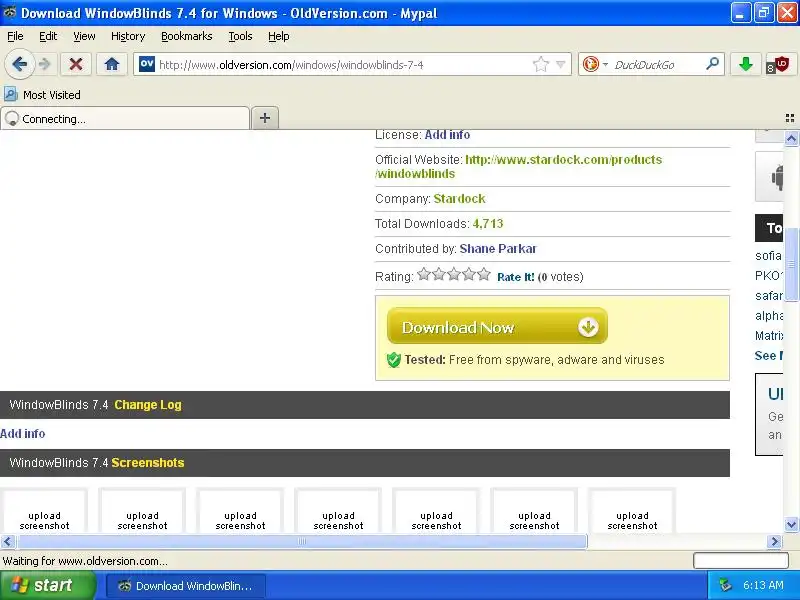This screenshot has width=800, height=600.
Task: Click the vertical scrollbar down arrow
Action: [x=791, y=524]
